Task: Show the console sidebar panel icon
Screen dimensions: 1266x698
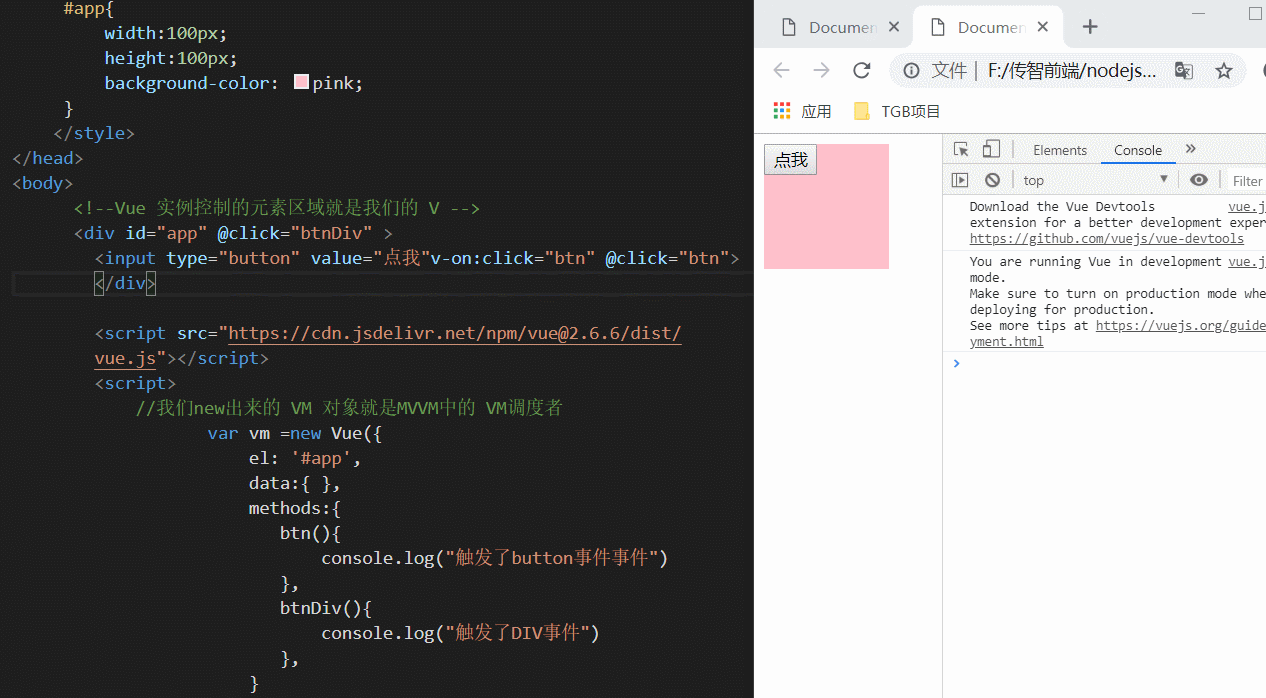Action: point(960,180)
